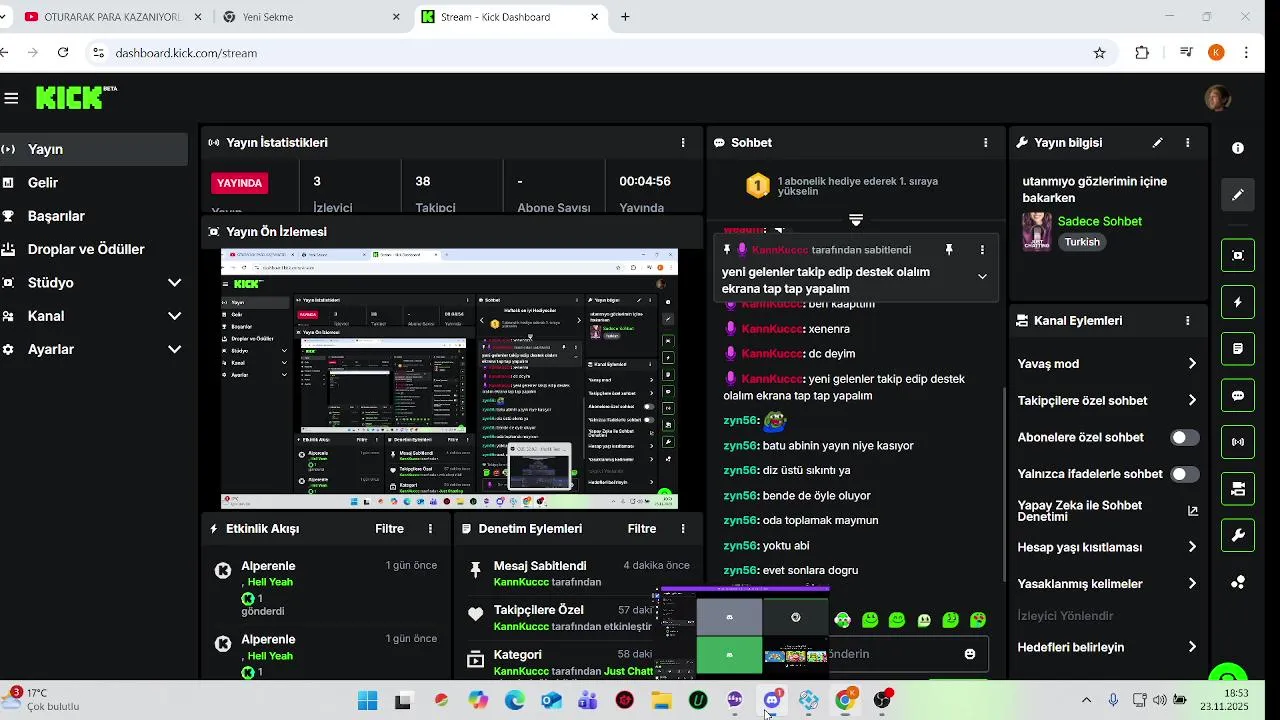Click the YAYINDA live status badge
Viewport: 1280px width, 720px height.
click(240, 183)
